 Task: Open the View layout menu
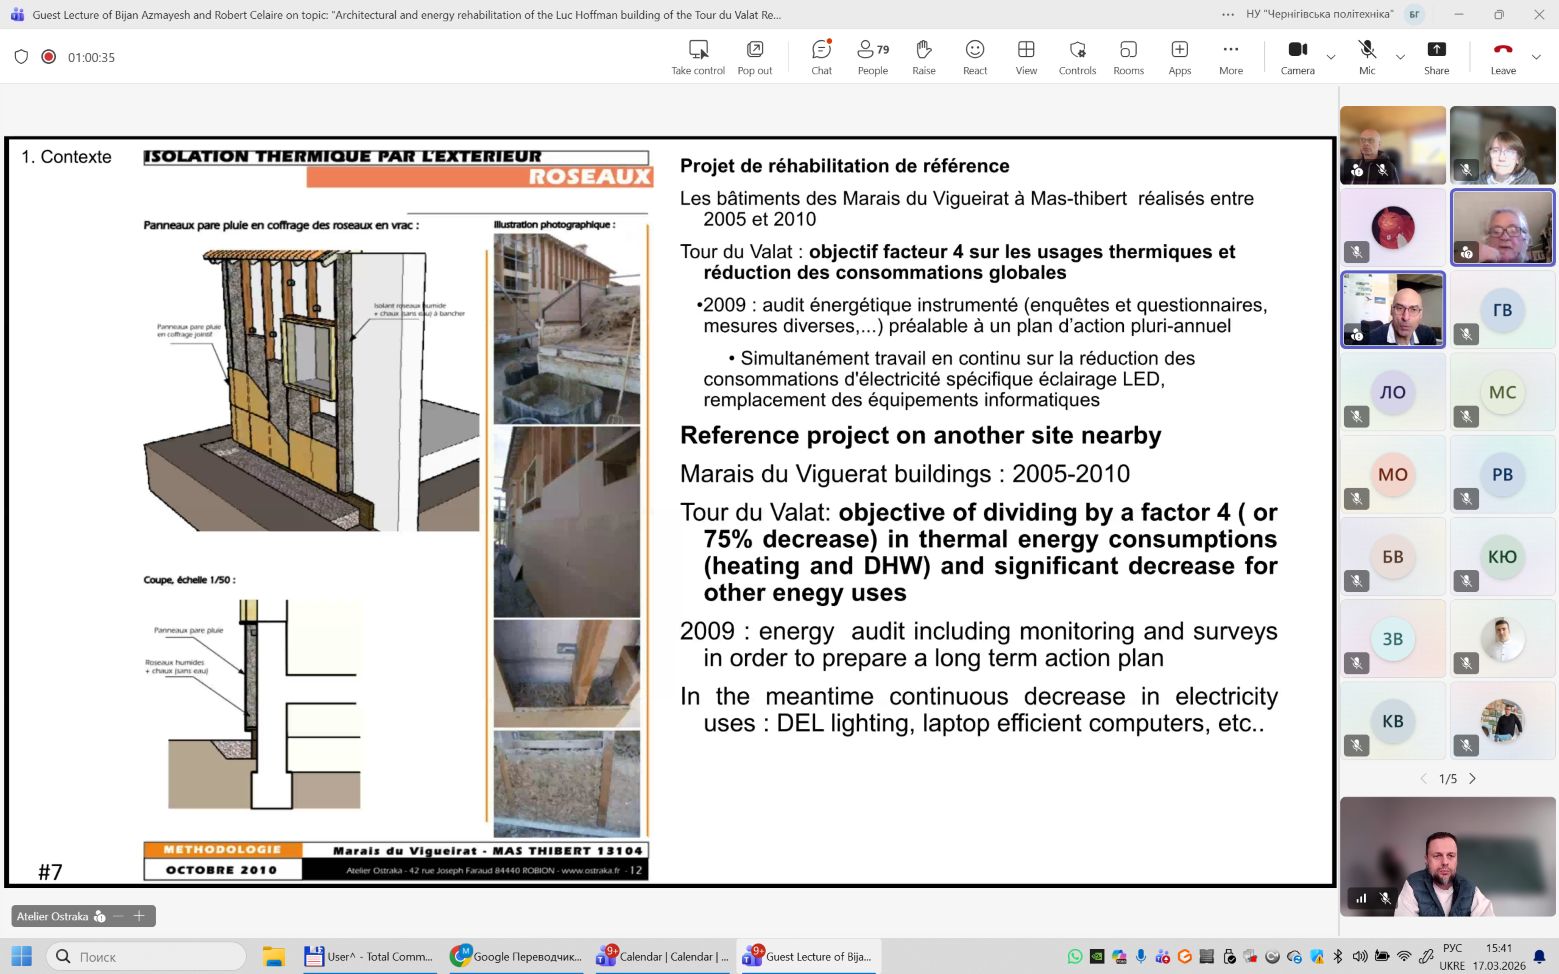coord(1026,57)
